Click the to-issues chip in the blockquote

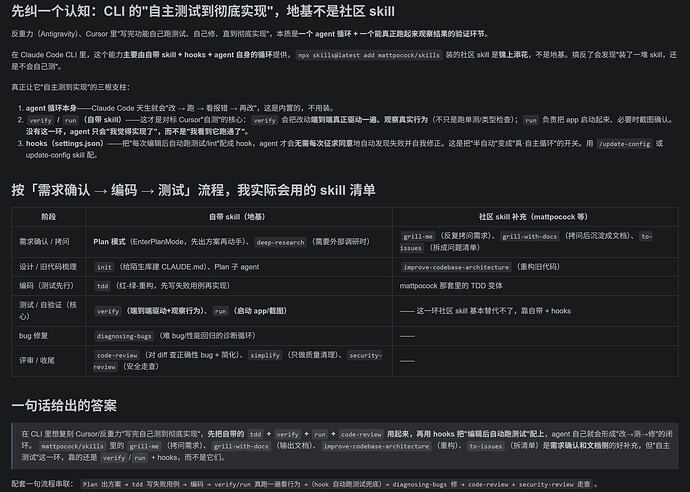(485, 446)
